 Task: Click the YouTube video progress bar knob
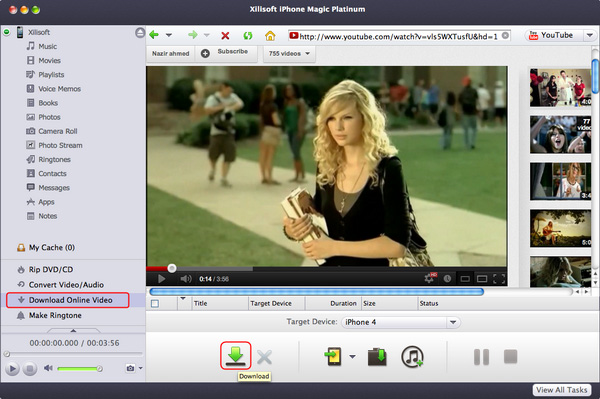(x=172, y=268)
